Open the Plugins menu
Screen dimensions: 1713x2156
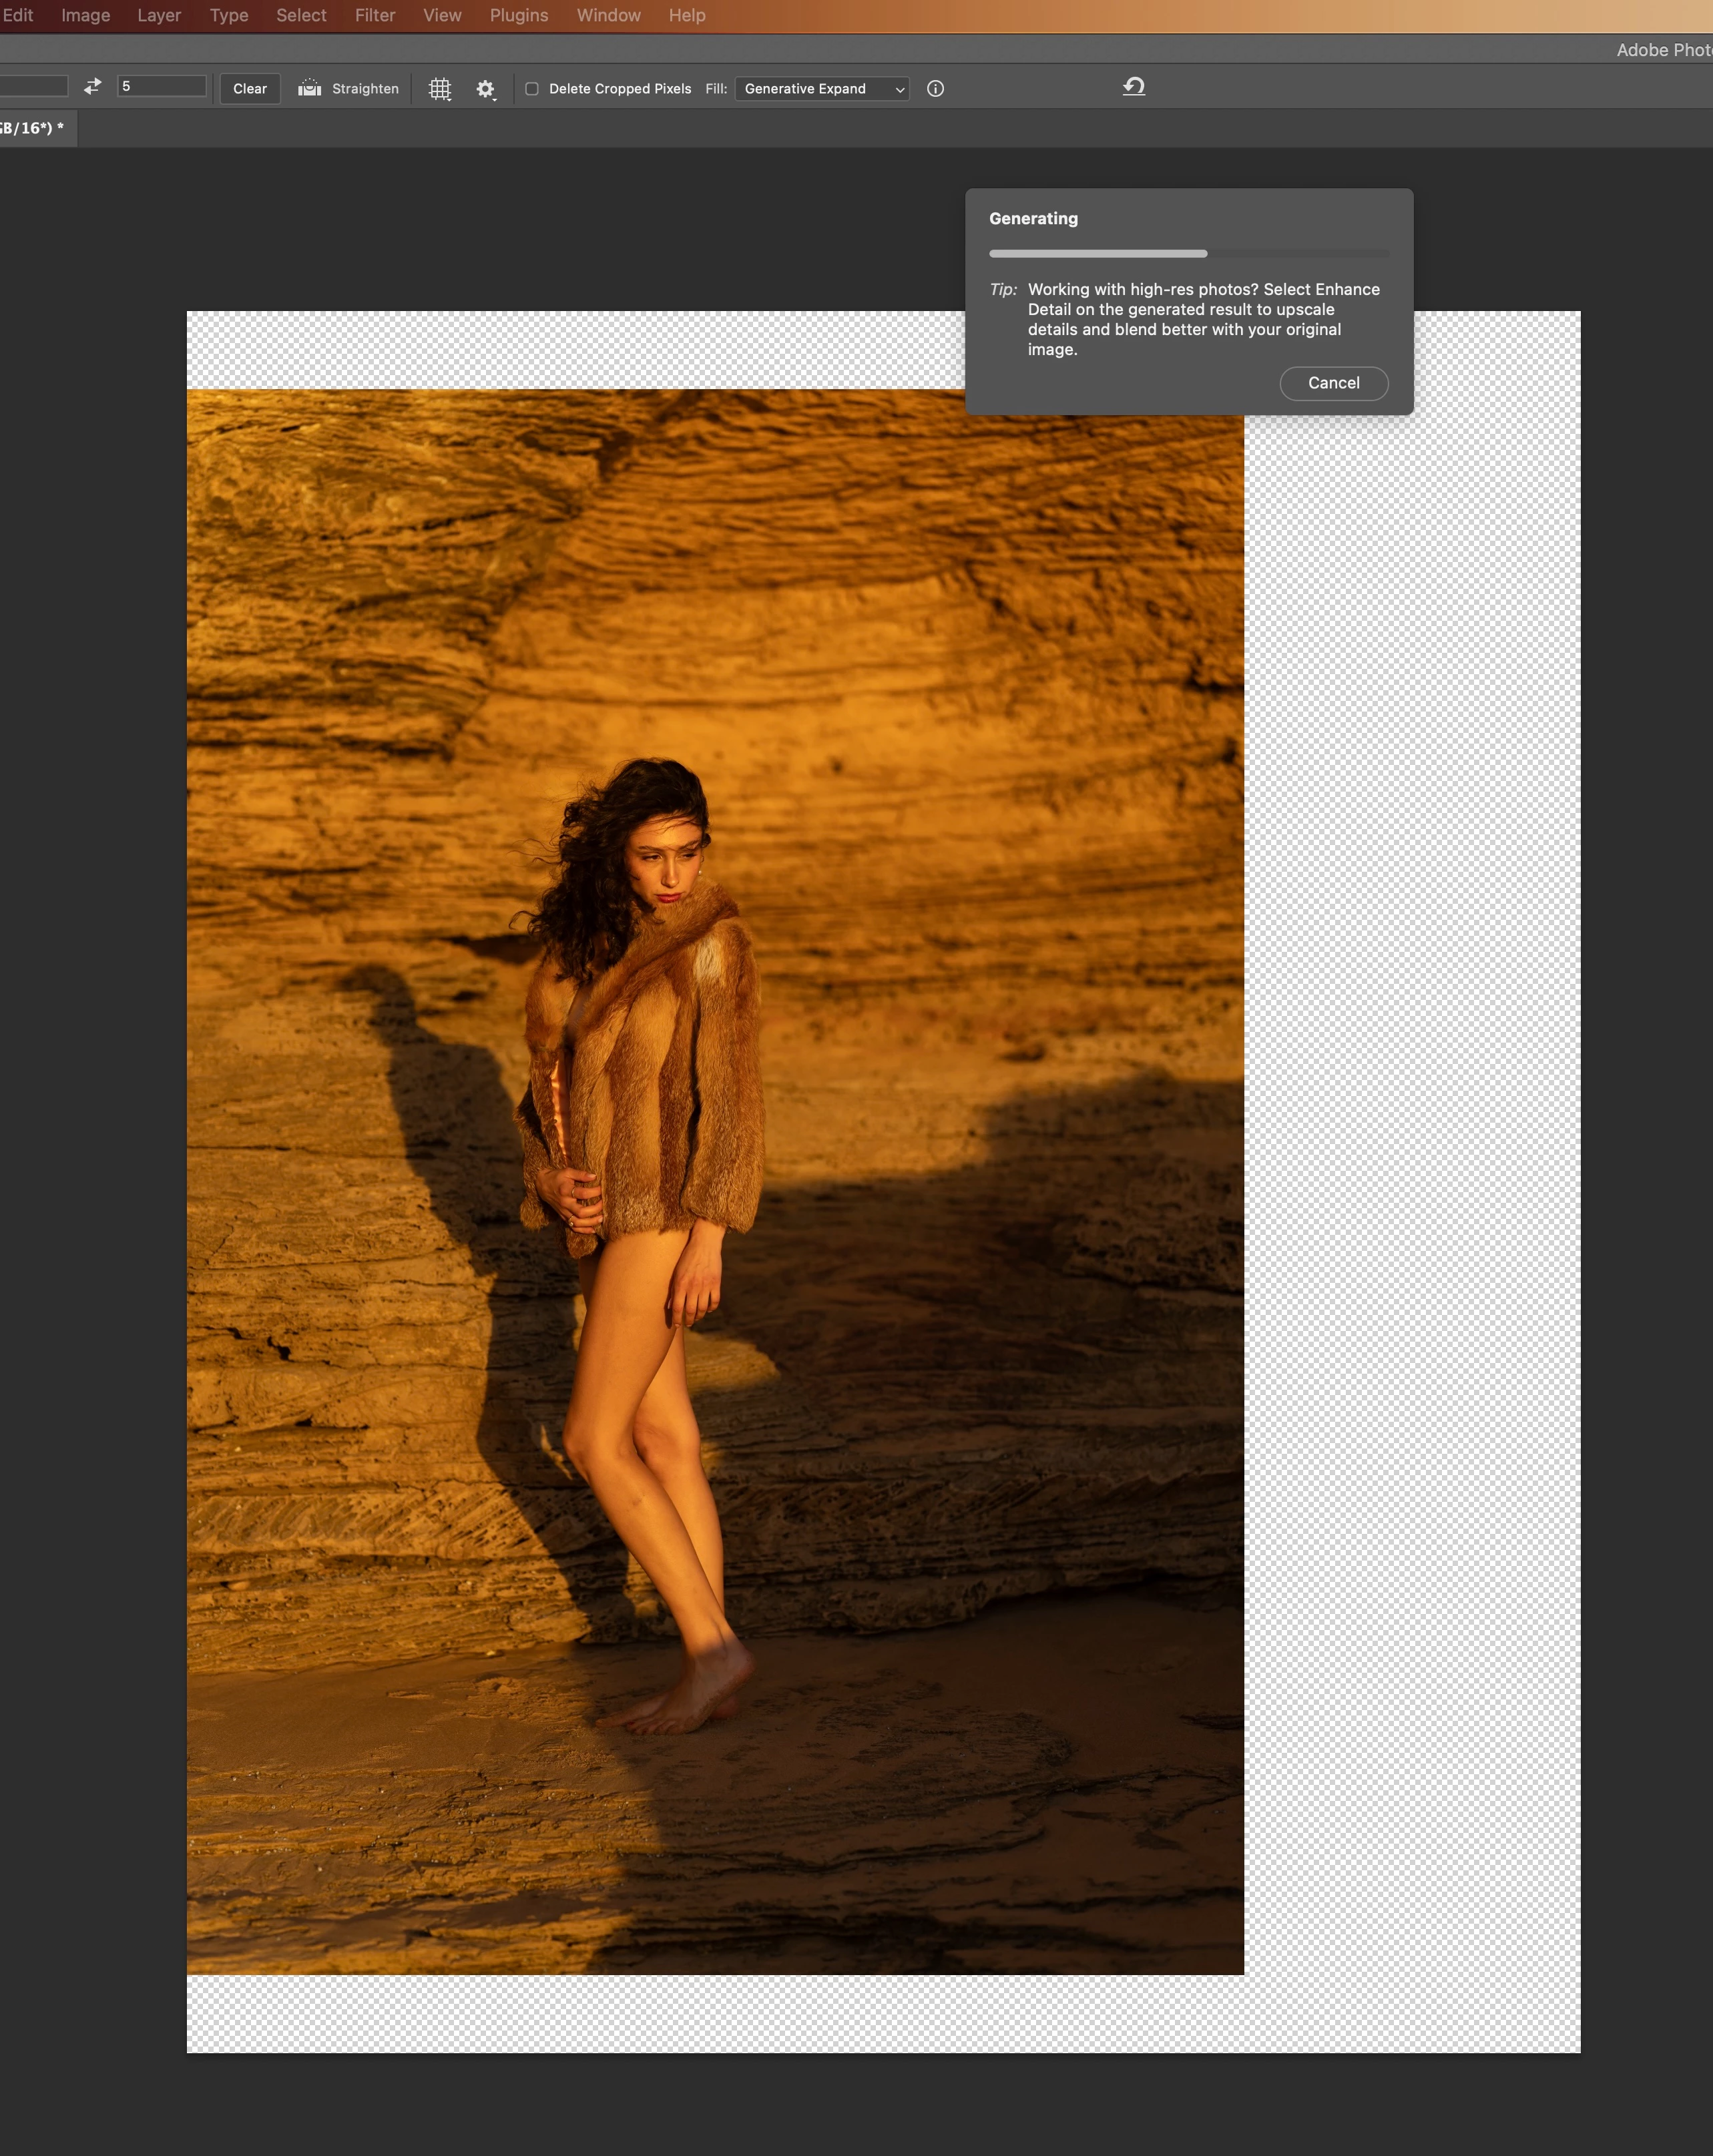click(518, 15)
